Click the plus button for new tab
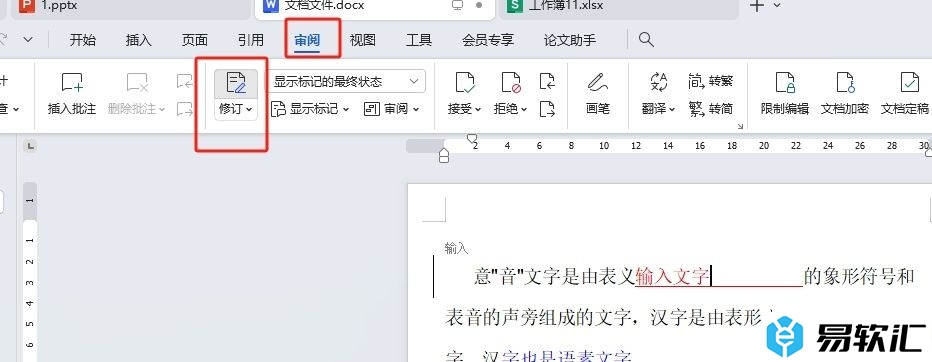Viewport: 932px width, 362px height. pyautogui.click(x=757, y=6)
